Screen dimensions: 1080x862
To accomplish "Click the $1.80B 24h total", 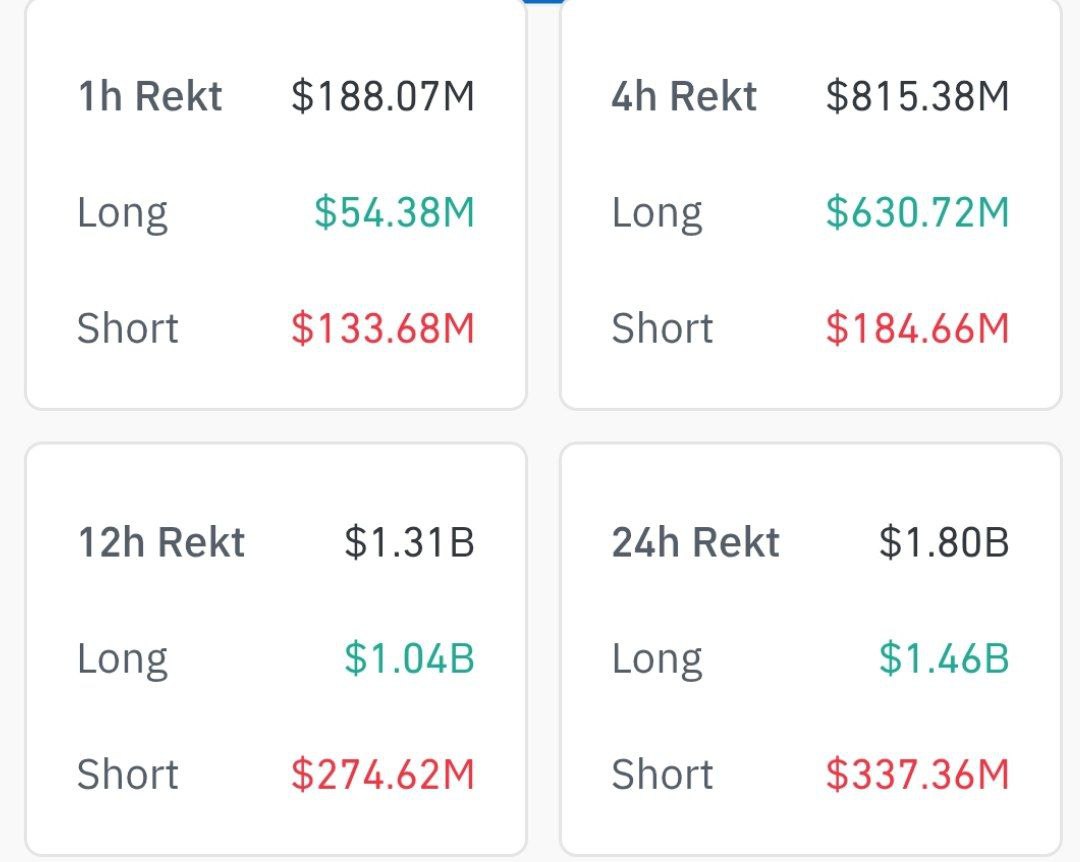I will [x=943, y=543].
